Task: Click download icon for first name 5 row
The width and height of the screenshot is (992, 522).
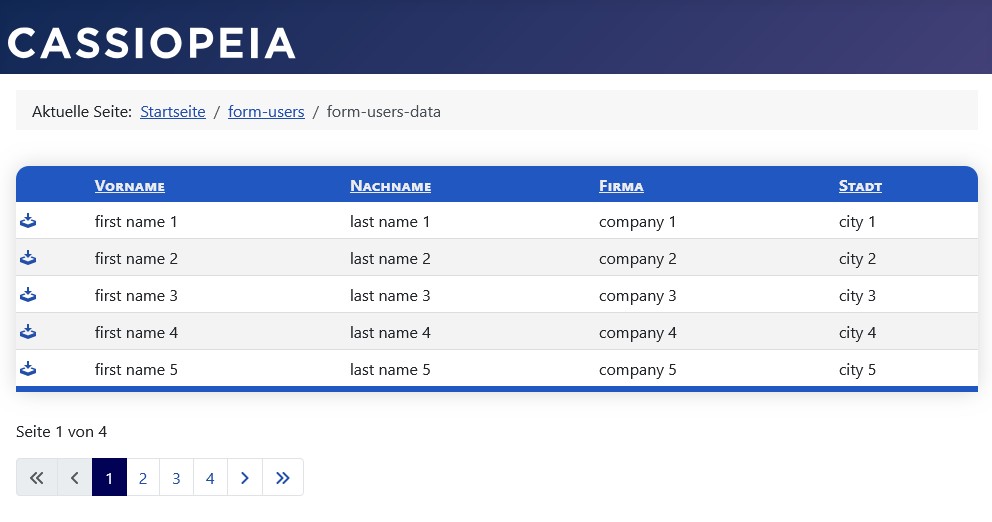Action: click(28, 369)
